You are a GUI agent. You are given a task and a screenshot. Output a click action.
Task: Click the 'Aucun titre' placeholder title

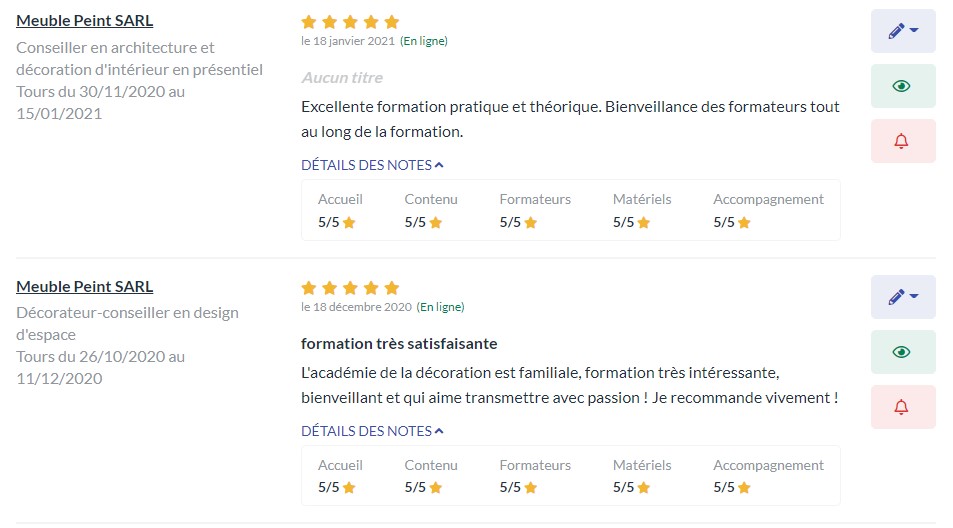342,78
